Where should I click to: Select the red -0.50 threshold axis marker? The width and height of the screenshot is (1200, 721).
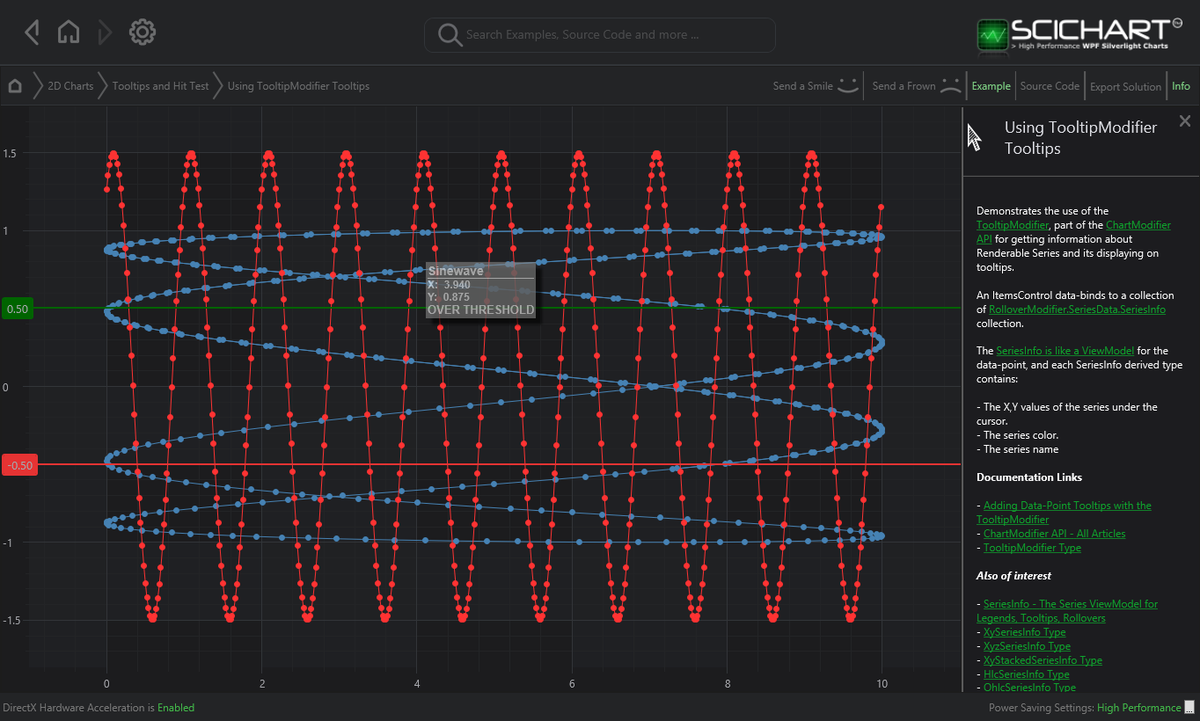pyautogui.click(x=20, y=465)
